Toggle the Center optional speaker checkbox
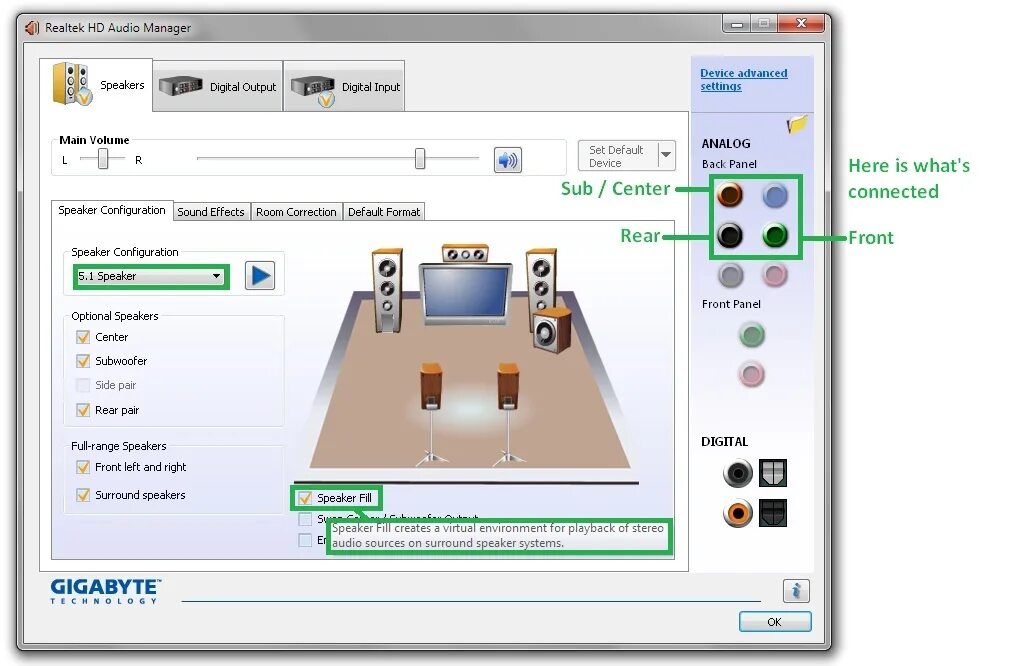 point(83,337)
